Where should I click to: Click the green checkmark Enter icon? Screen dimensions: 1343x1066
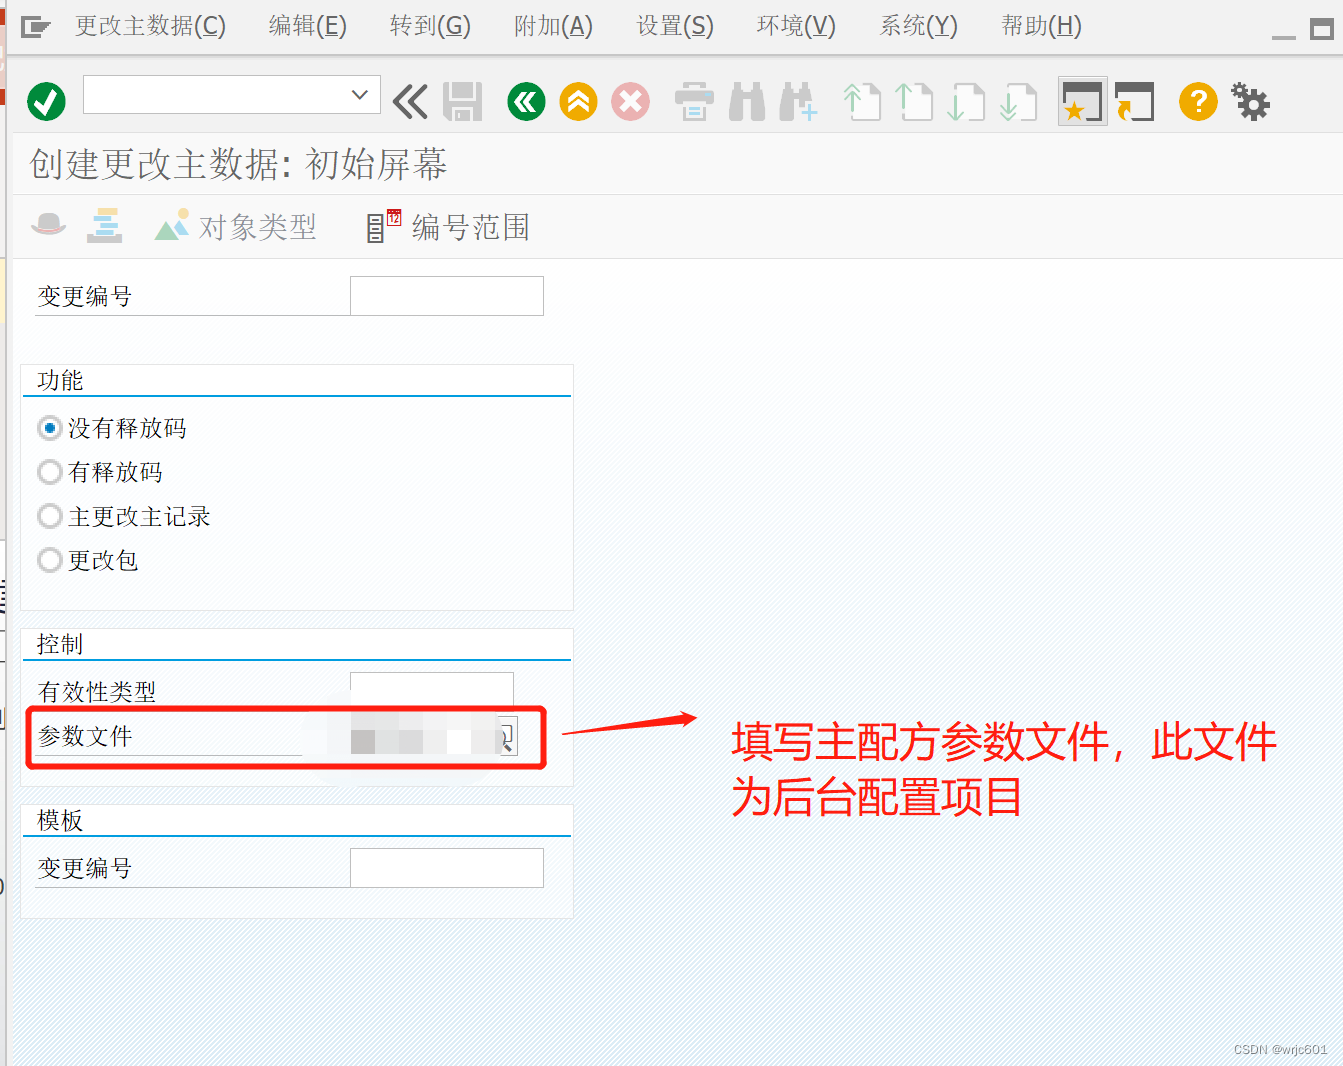46,101
